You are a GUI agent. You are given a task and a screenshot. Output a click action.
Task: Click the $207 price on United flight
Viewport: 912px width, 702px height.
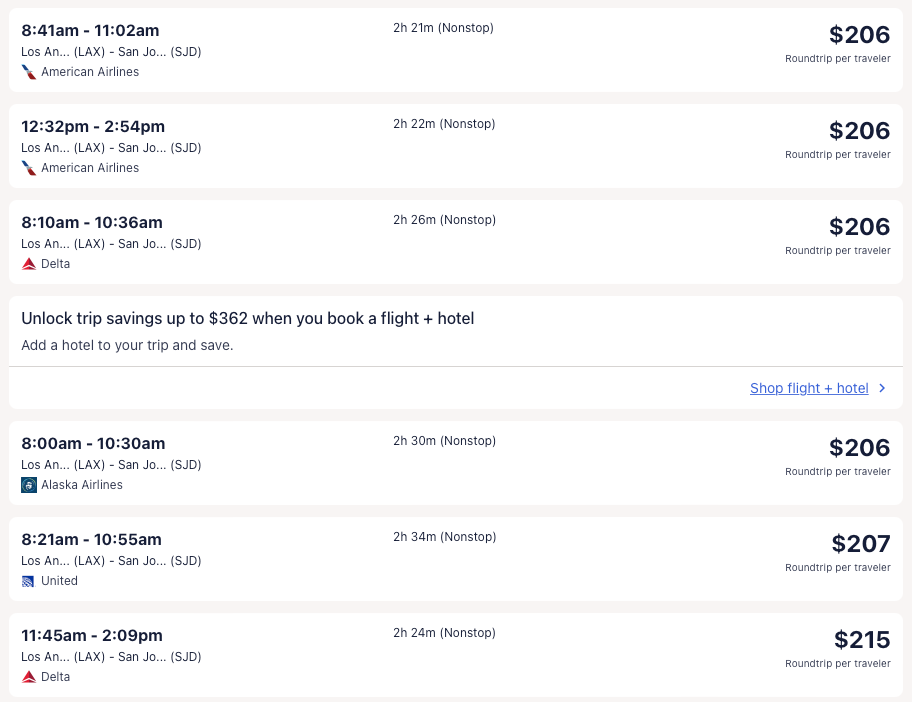pyautogui.click(x=860, y=544)
